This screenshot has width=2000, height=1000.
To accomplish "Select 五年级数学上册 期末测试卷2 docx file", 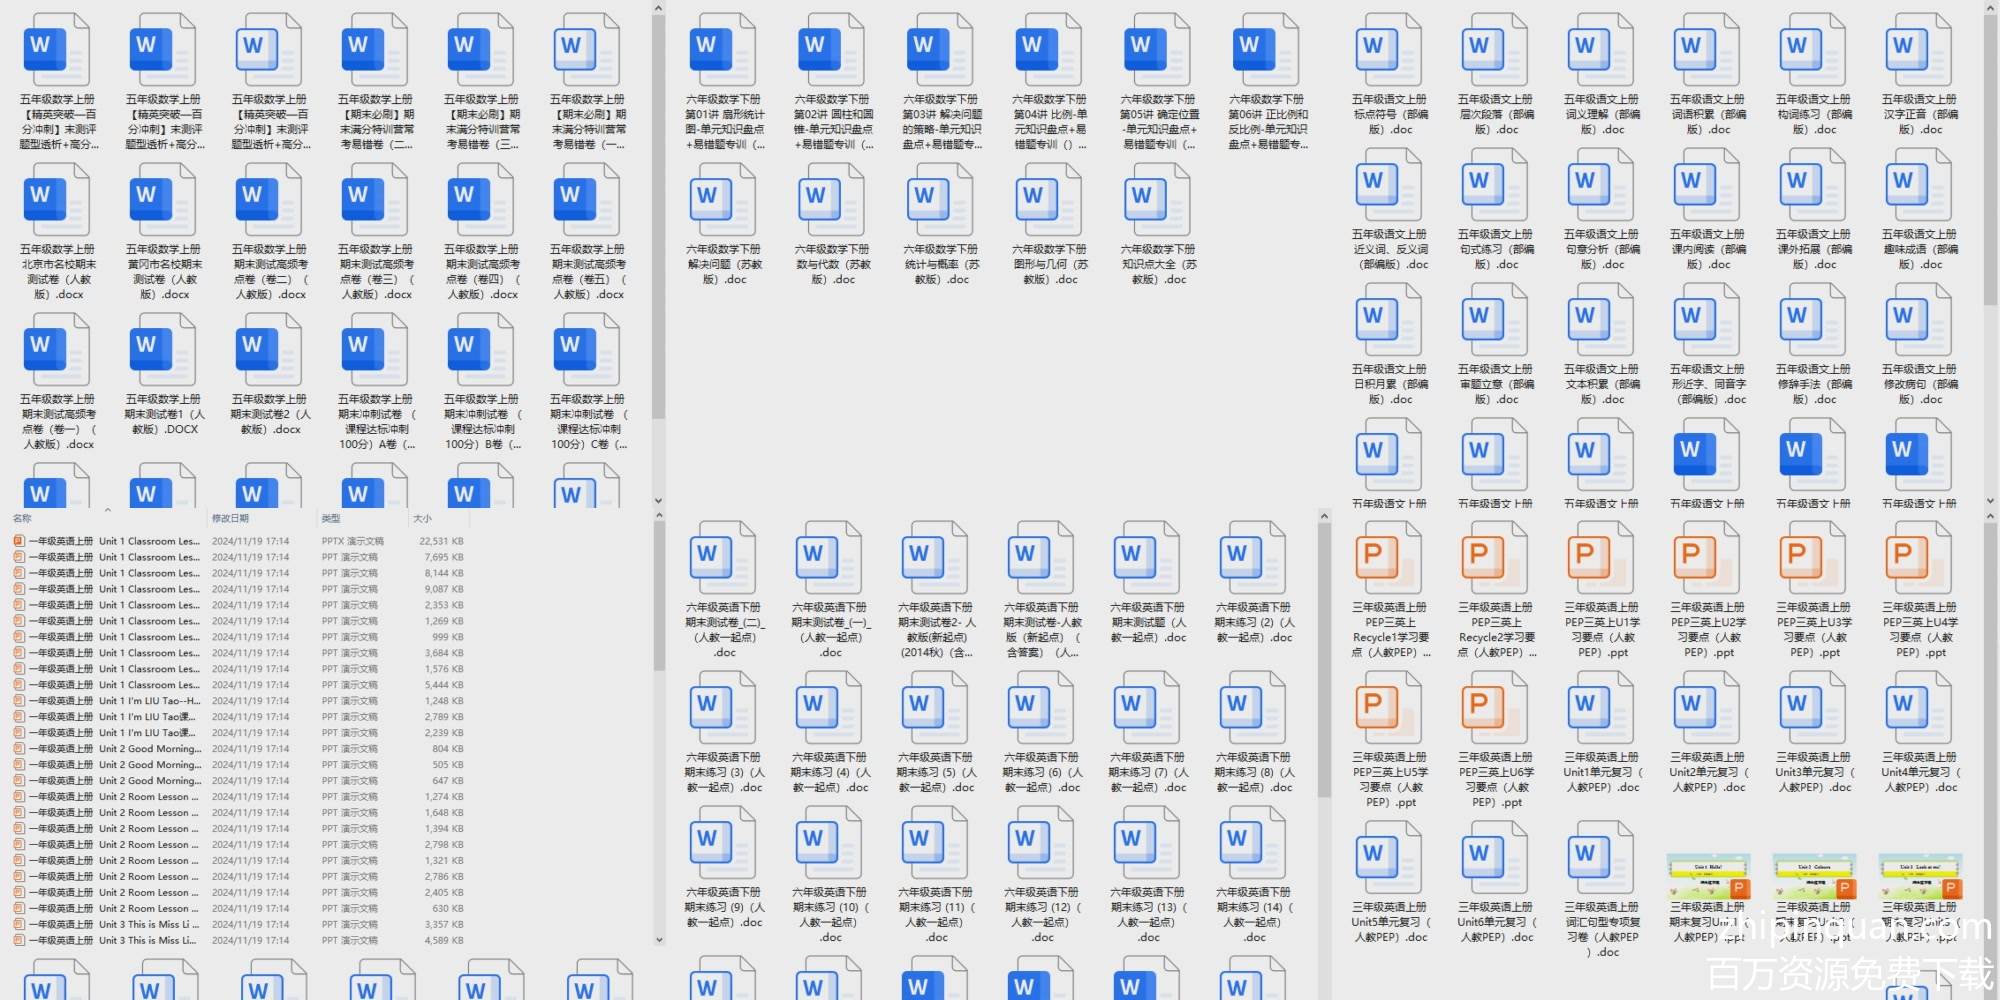I will (270, 374).
